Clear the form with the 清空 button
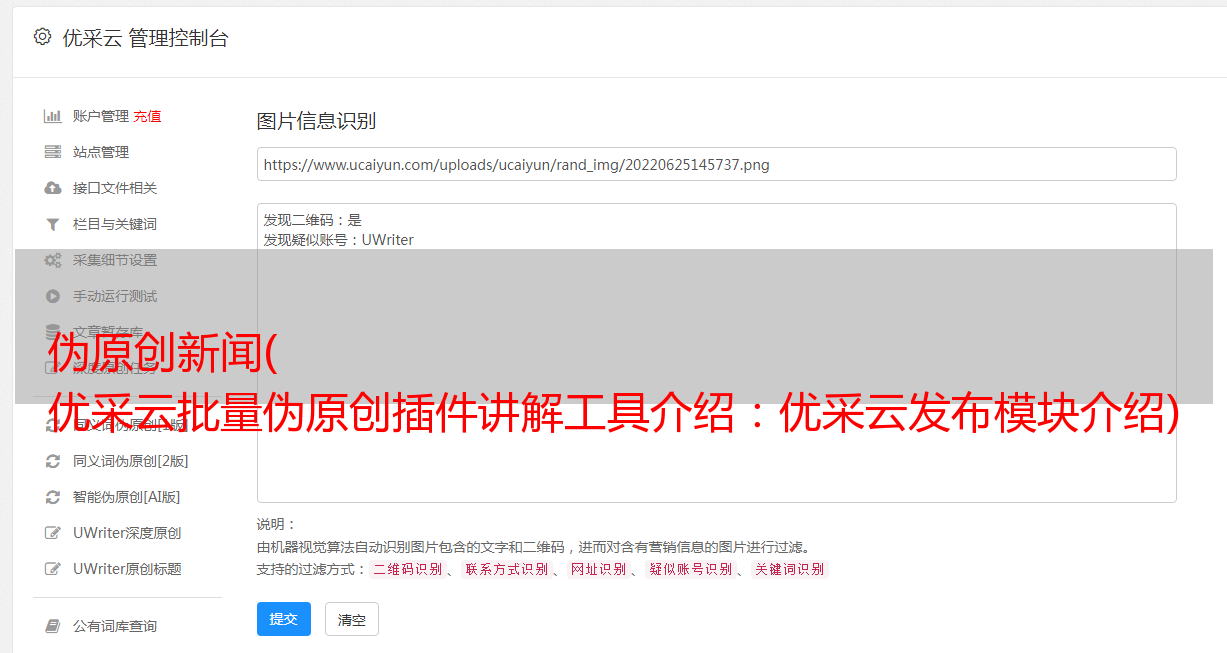 point(352,619)
